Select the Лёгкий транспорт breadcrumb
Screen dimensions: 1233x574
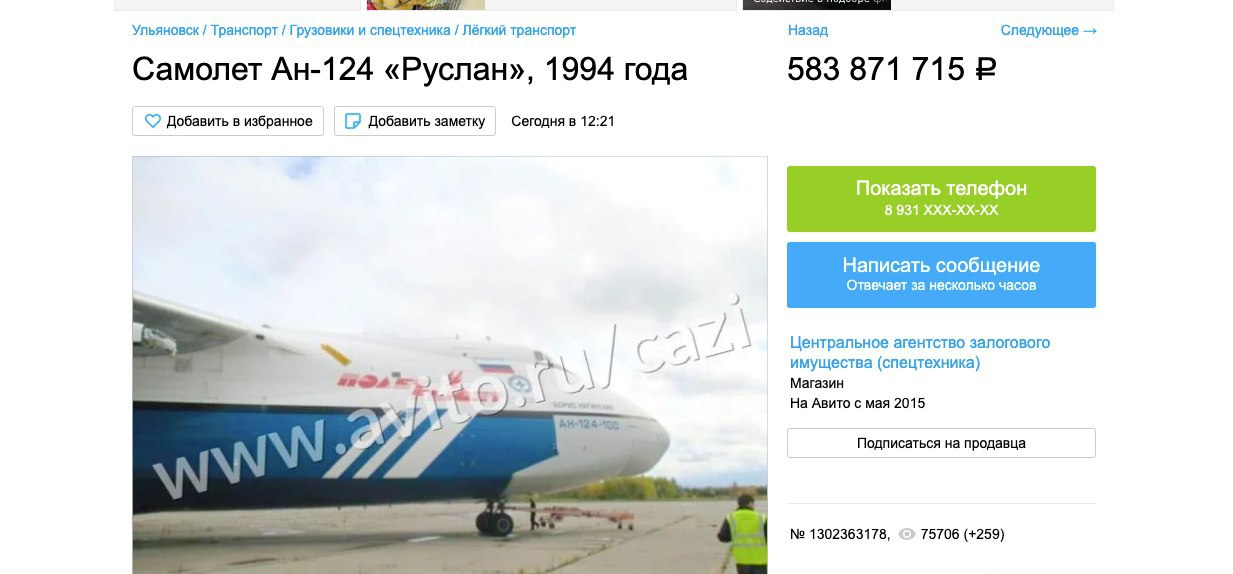click(519, 31)
